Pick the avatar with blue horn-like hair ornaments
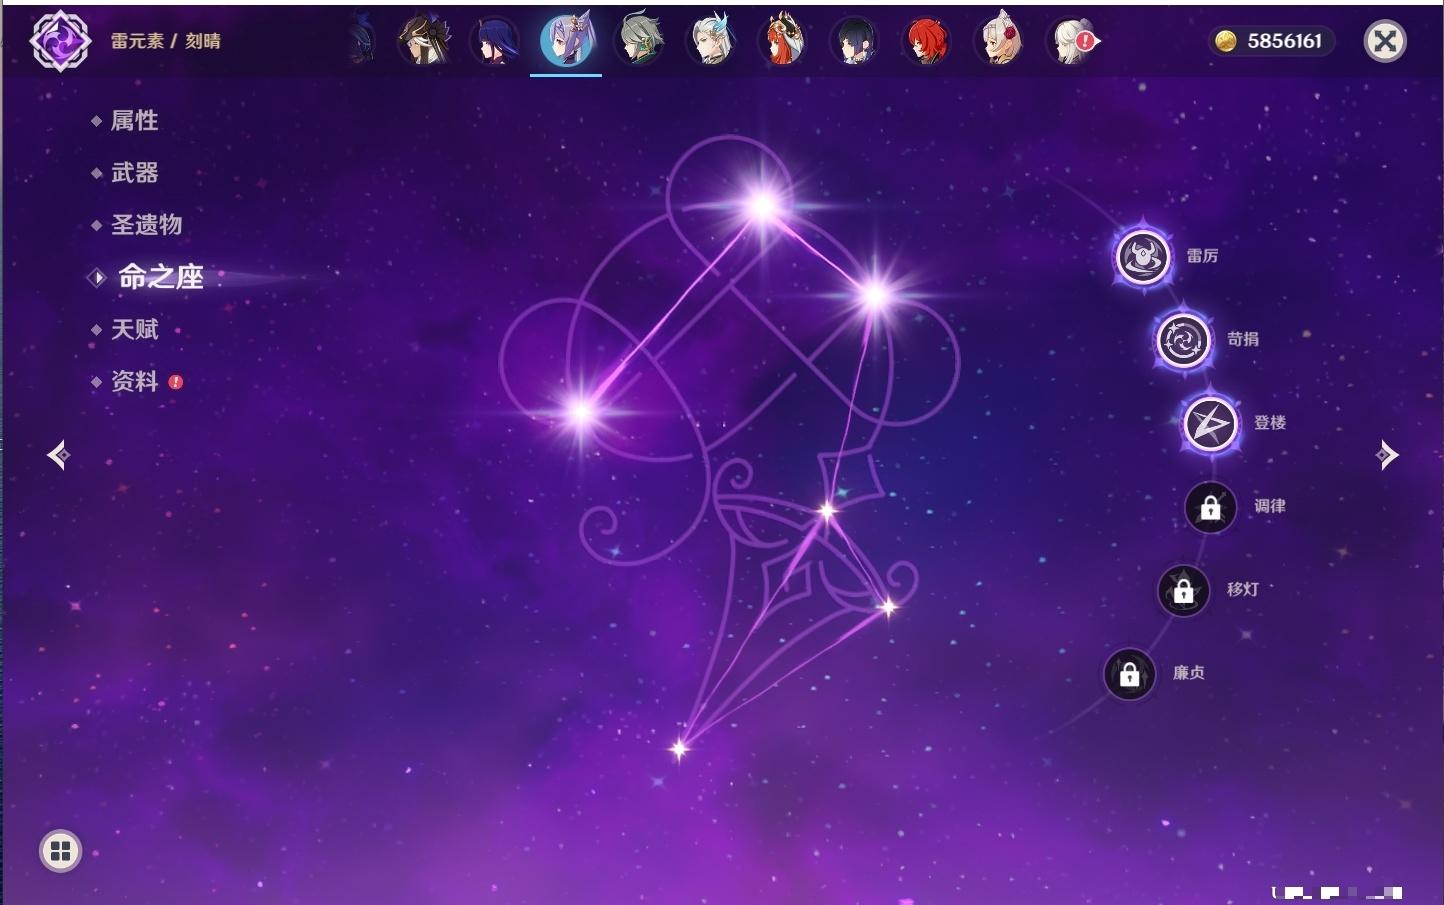 point(711,41)
